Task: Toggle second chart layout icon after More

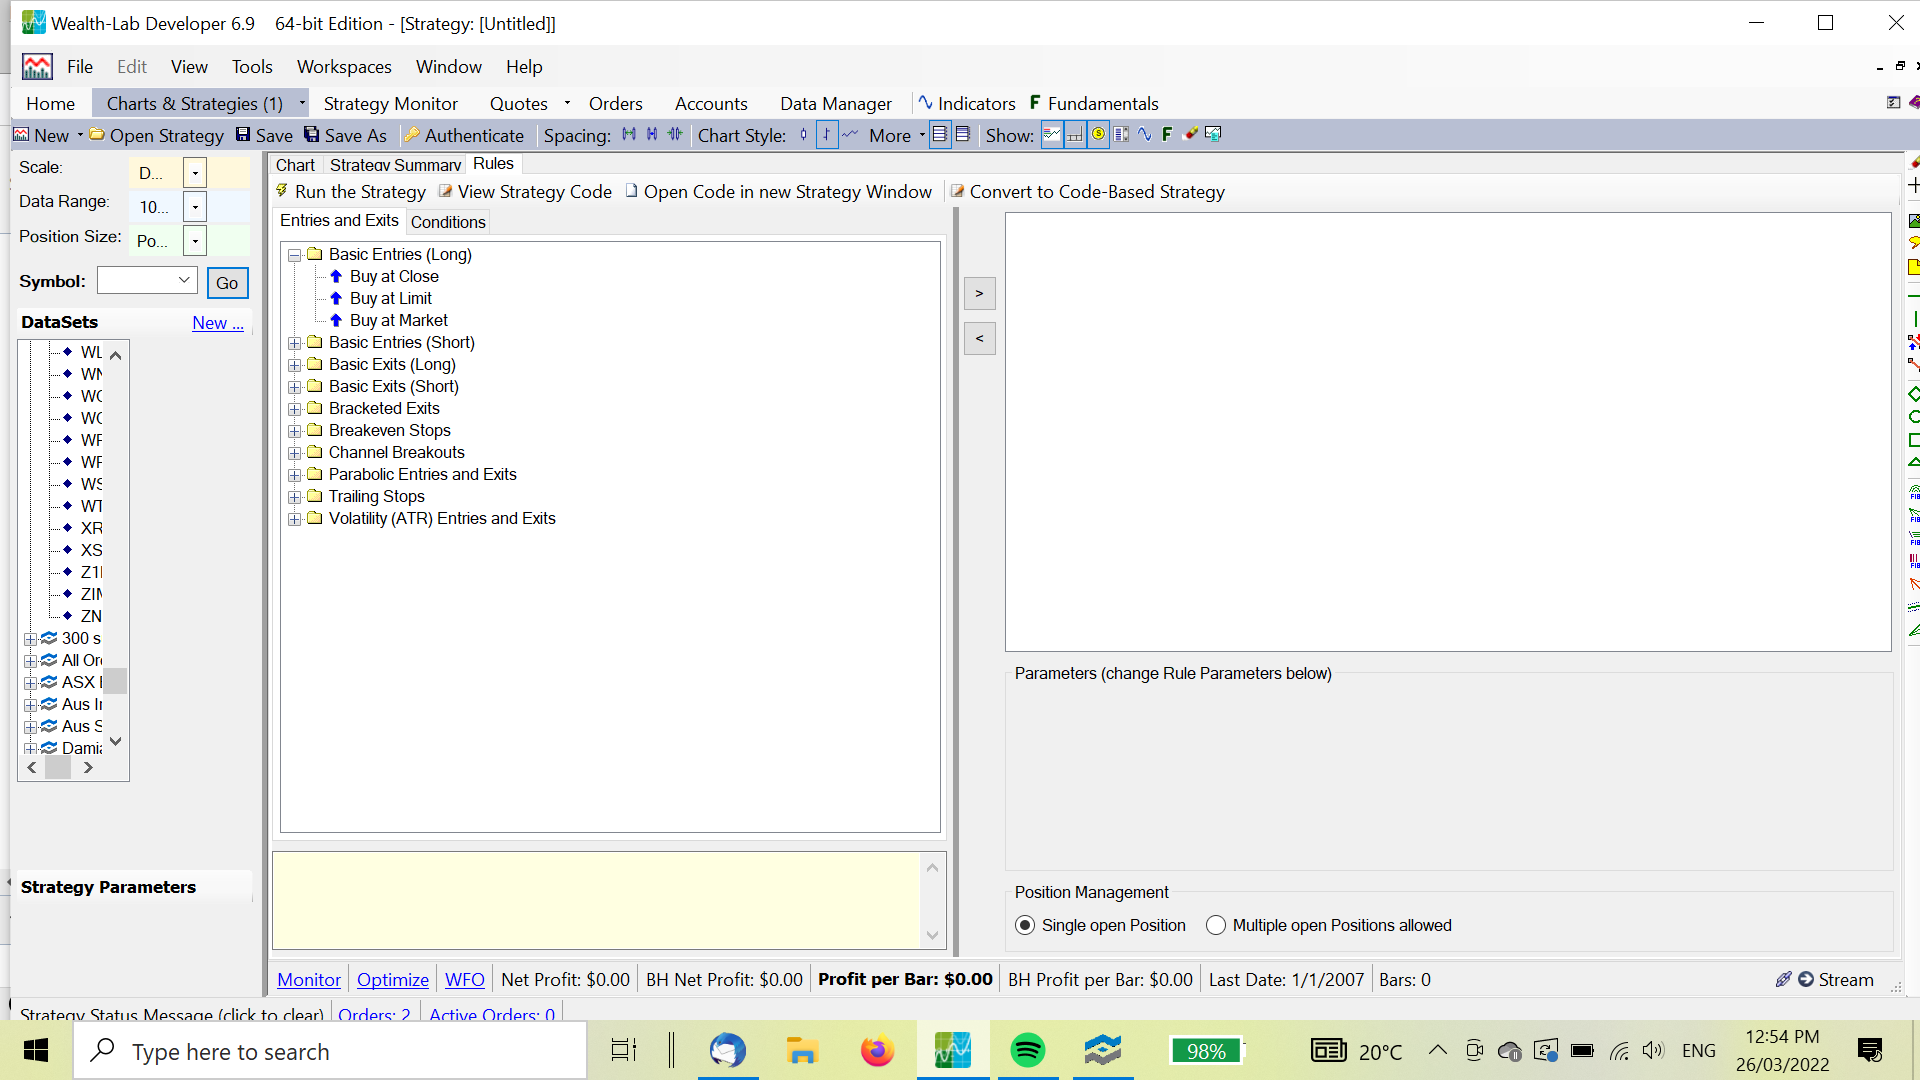Action: click(963, 134)
